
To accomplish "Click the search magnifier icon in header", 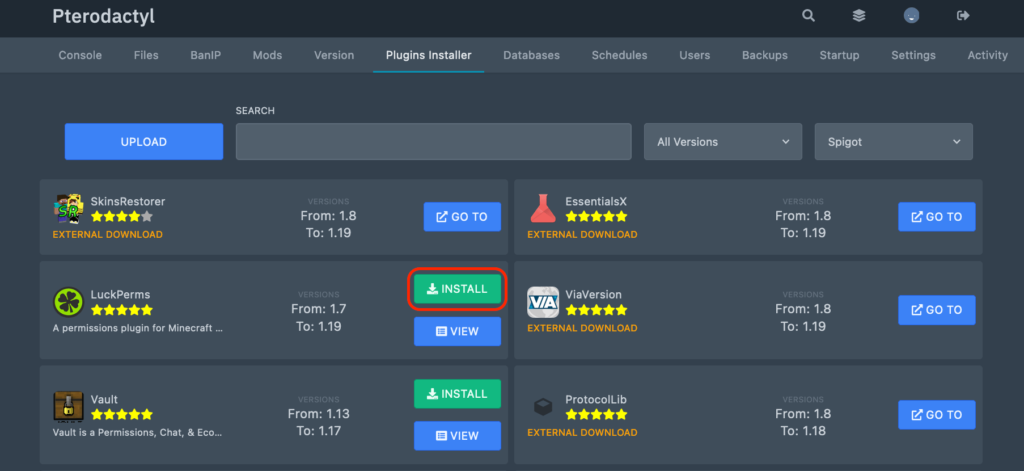I will [808, 15].
